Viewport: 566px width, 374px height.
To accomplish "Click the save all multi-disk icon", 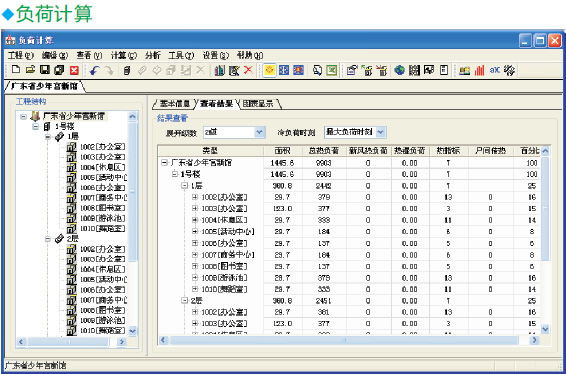I will 59,70.
